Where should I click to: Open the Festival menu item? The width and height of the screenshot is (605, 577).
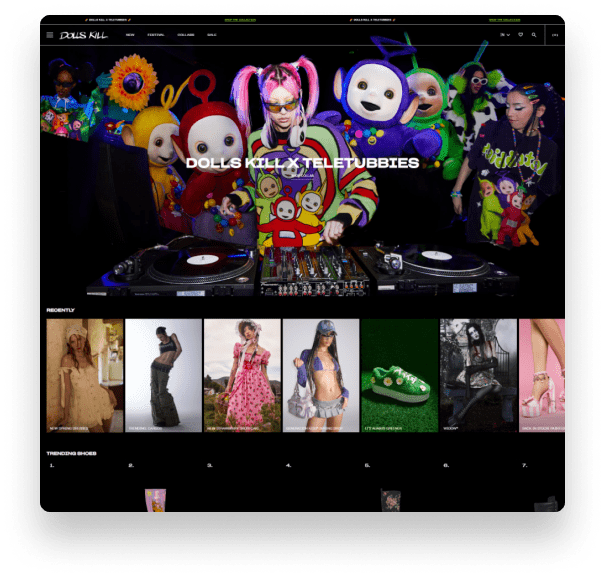[156, 35]
